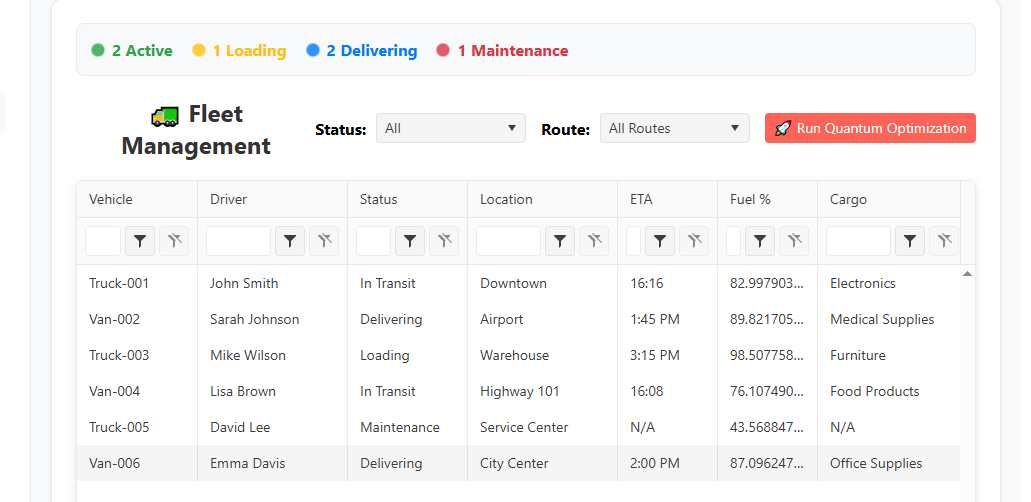This screenshot has height=502, width=1031.
Task: Clear the Status column filter
Action: pyautogui.click(x=444, y=241)
